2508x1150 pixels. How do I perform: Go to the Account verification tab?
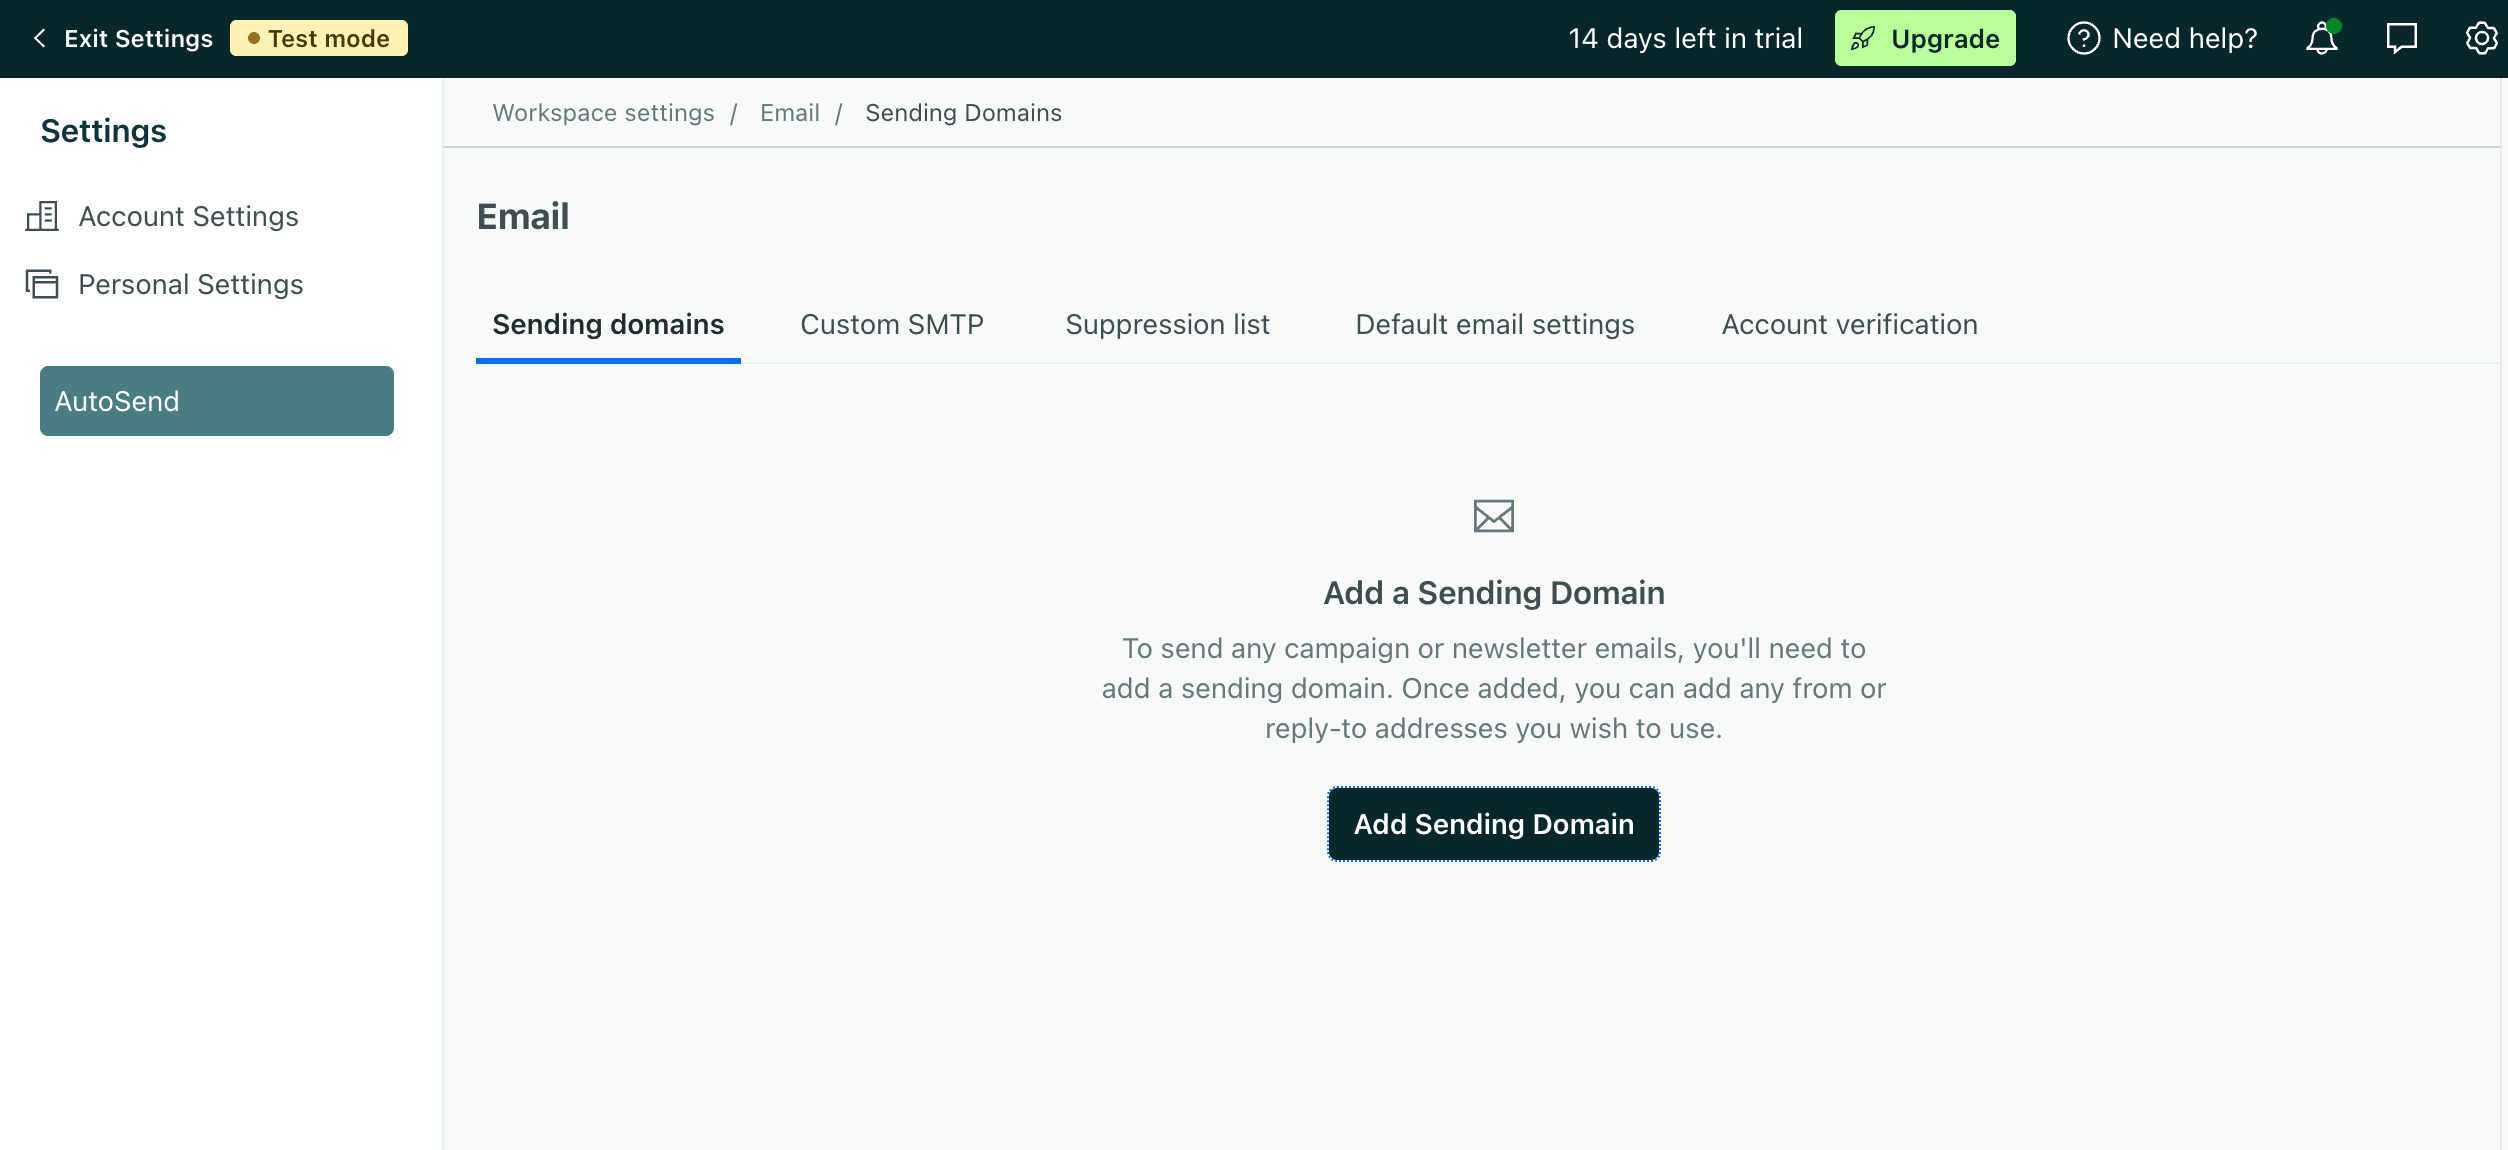coord(1849,325)
